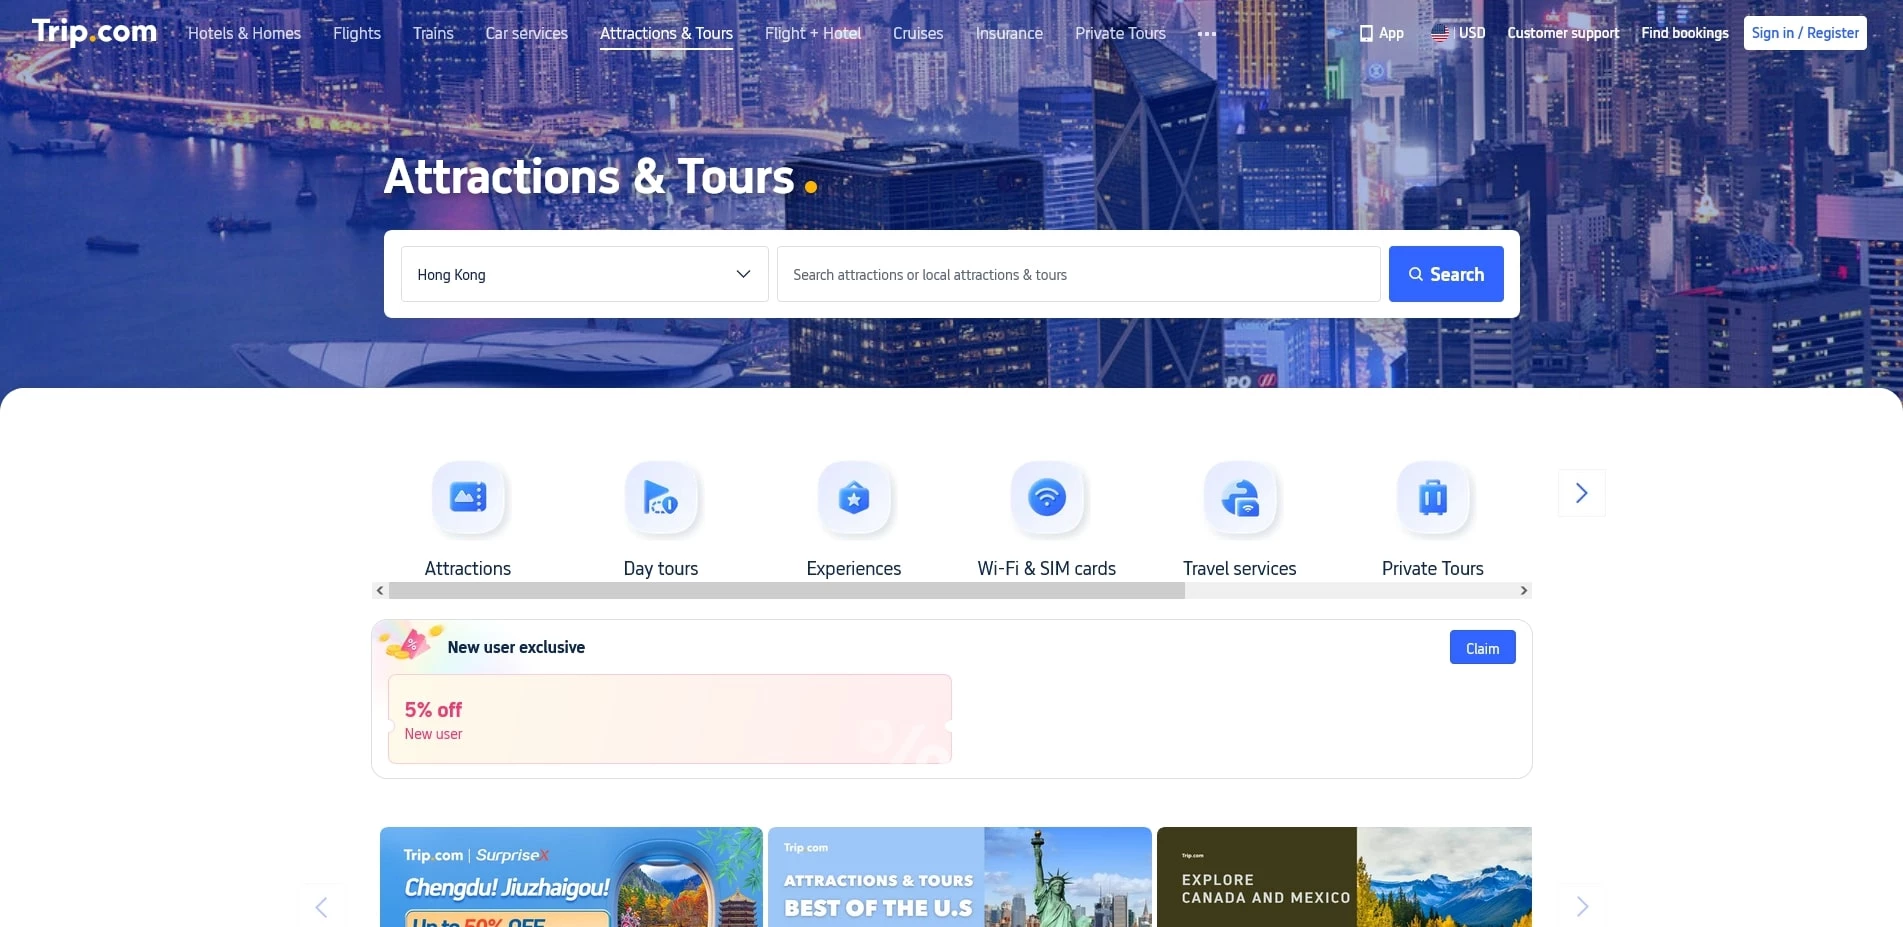Click the Customer support link
Screen dimensions: 1903x927
pyautogui.click(x=1562, y=32)
